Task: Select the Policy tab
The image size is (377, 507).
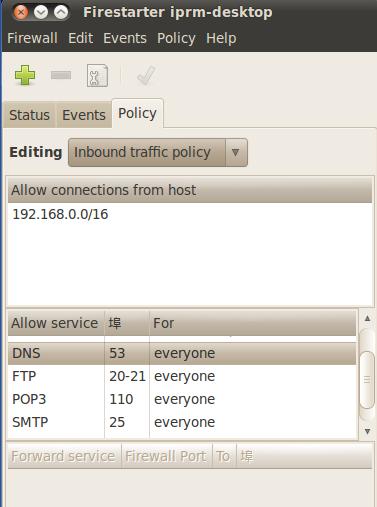Action: 137,113
